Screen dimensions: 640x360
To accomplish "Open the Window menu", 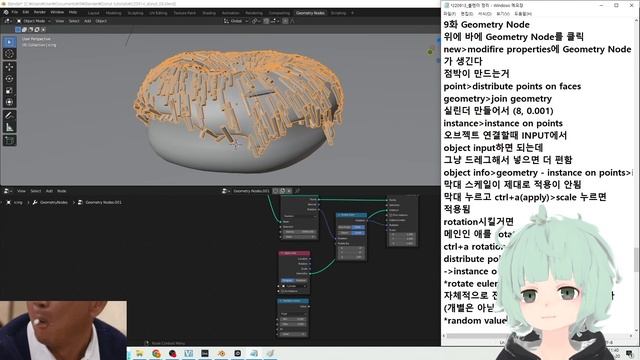I will point(57,13).
